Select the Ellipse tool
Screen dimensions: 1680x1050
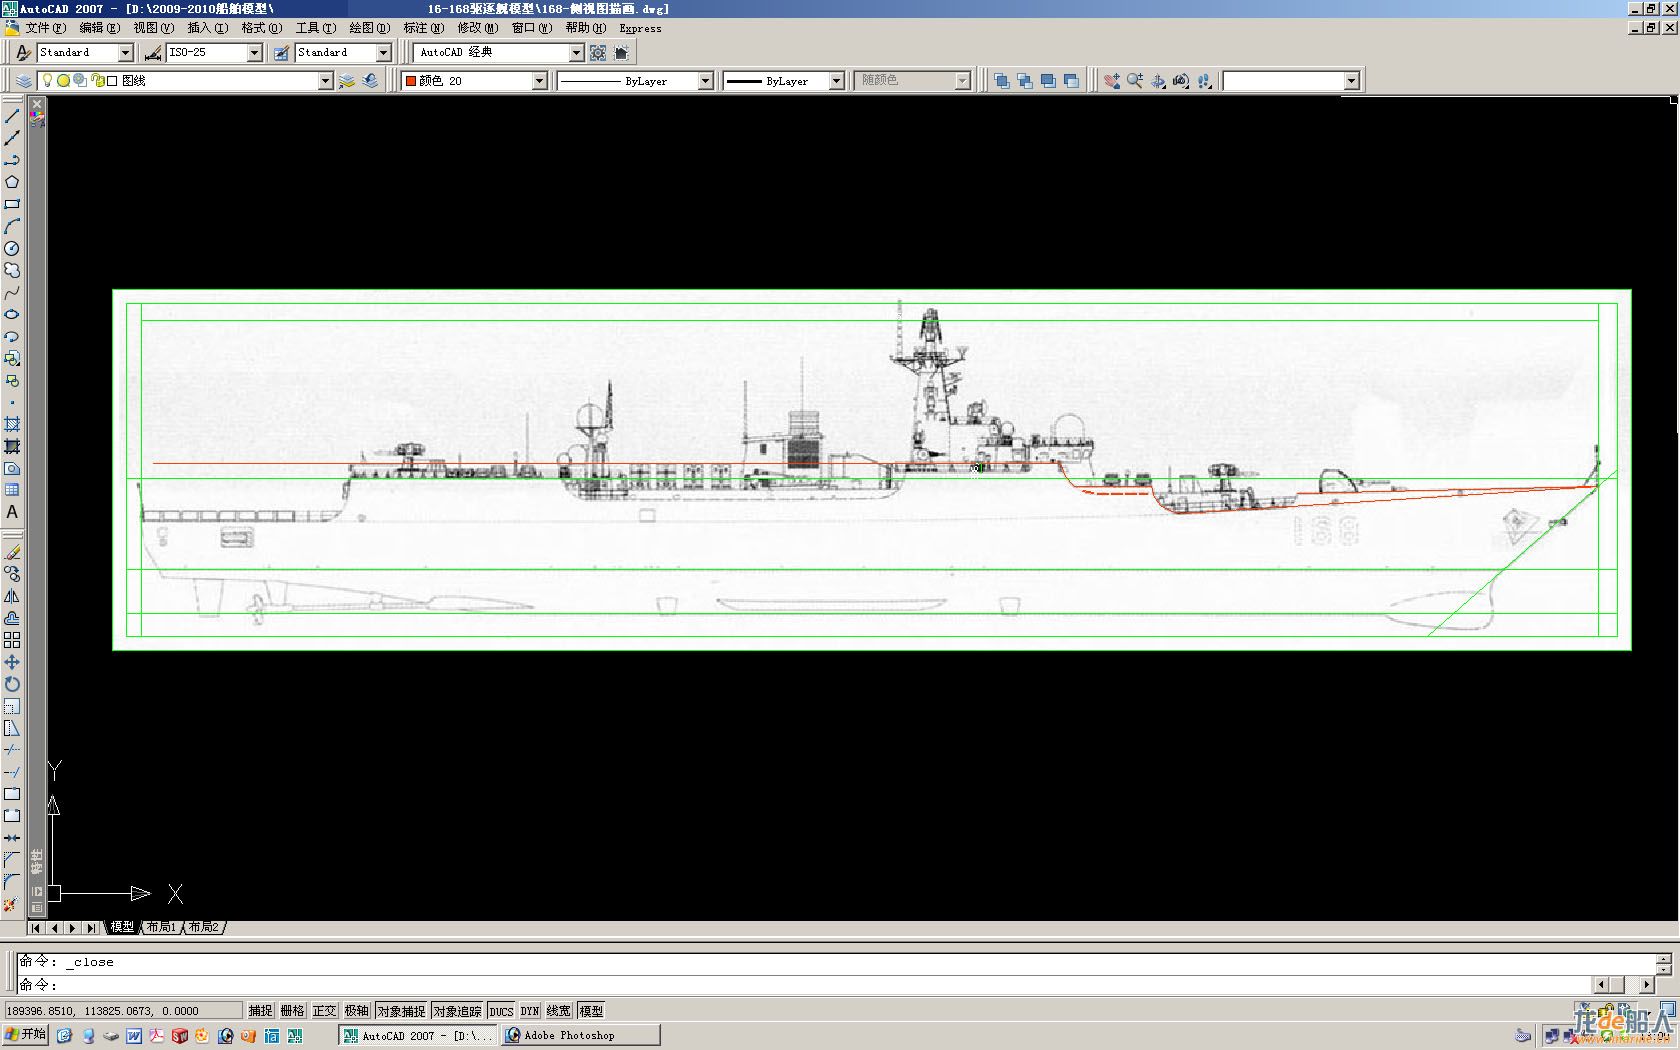12,314
